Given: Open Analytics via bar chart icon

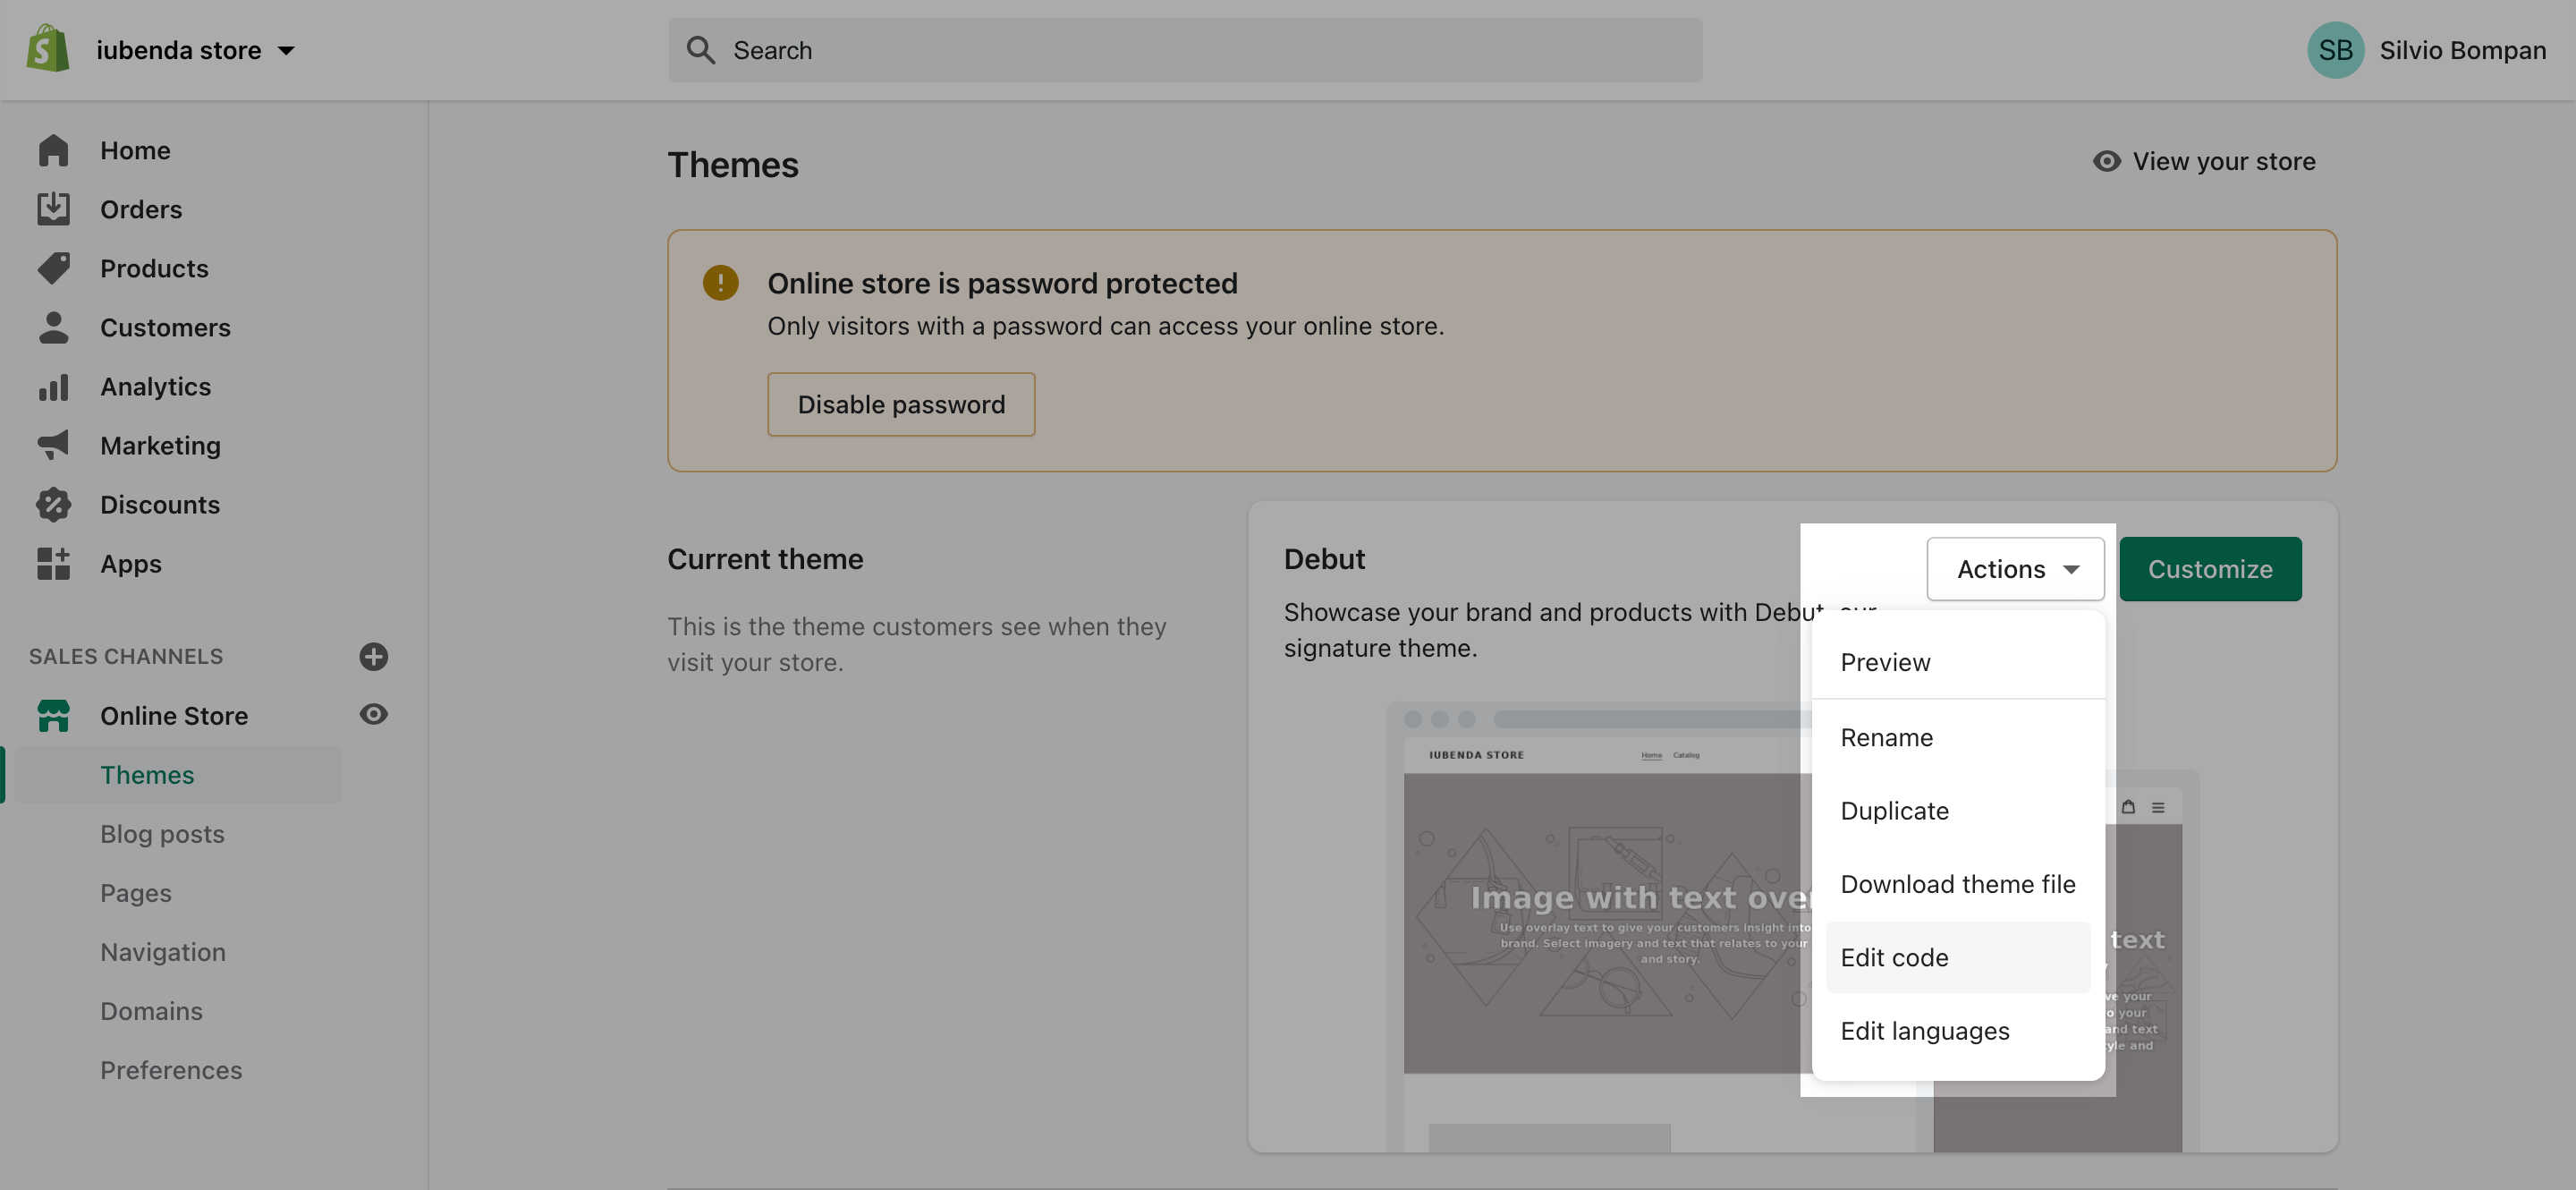Looking at the screenshot, I should [53, 386].
